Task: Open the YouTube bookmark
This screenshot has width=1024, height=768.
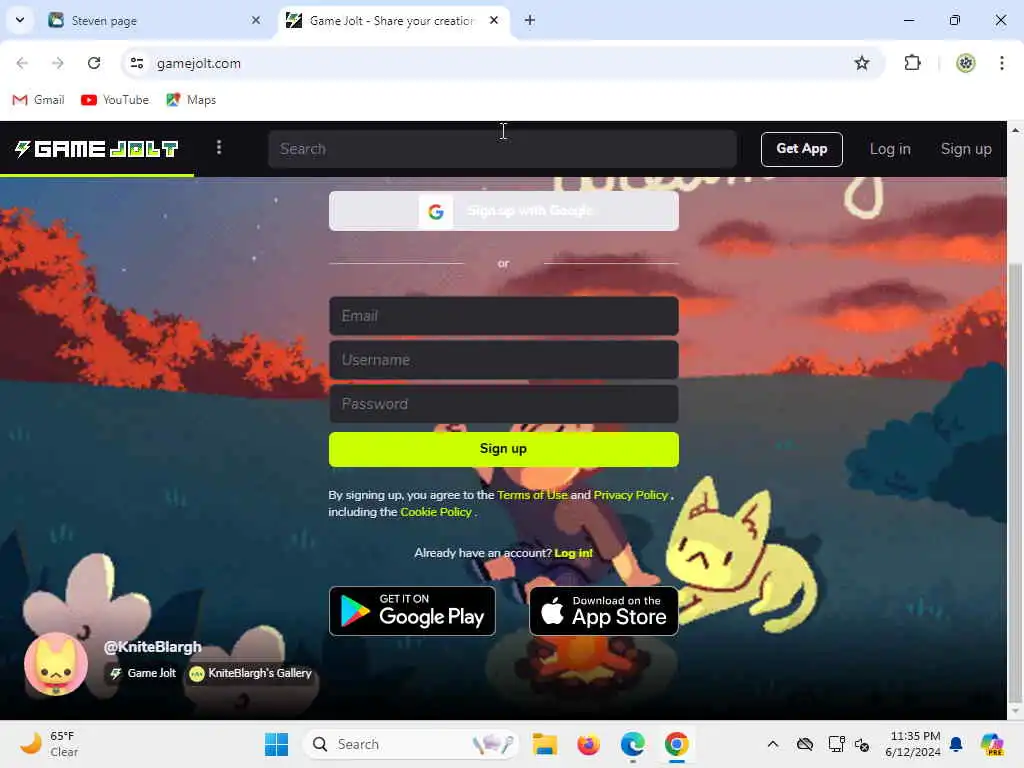Action: coord(115,100)
